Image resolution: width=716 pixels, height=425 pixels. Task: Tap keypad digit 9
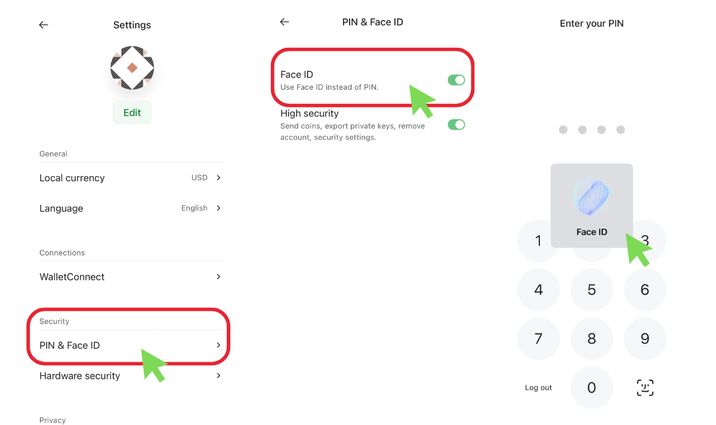(x=644, y=339)
